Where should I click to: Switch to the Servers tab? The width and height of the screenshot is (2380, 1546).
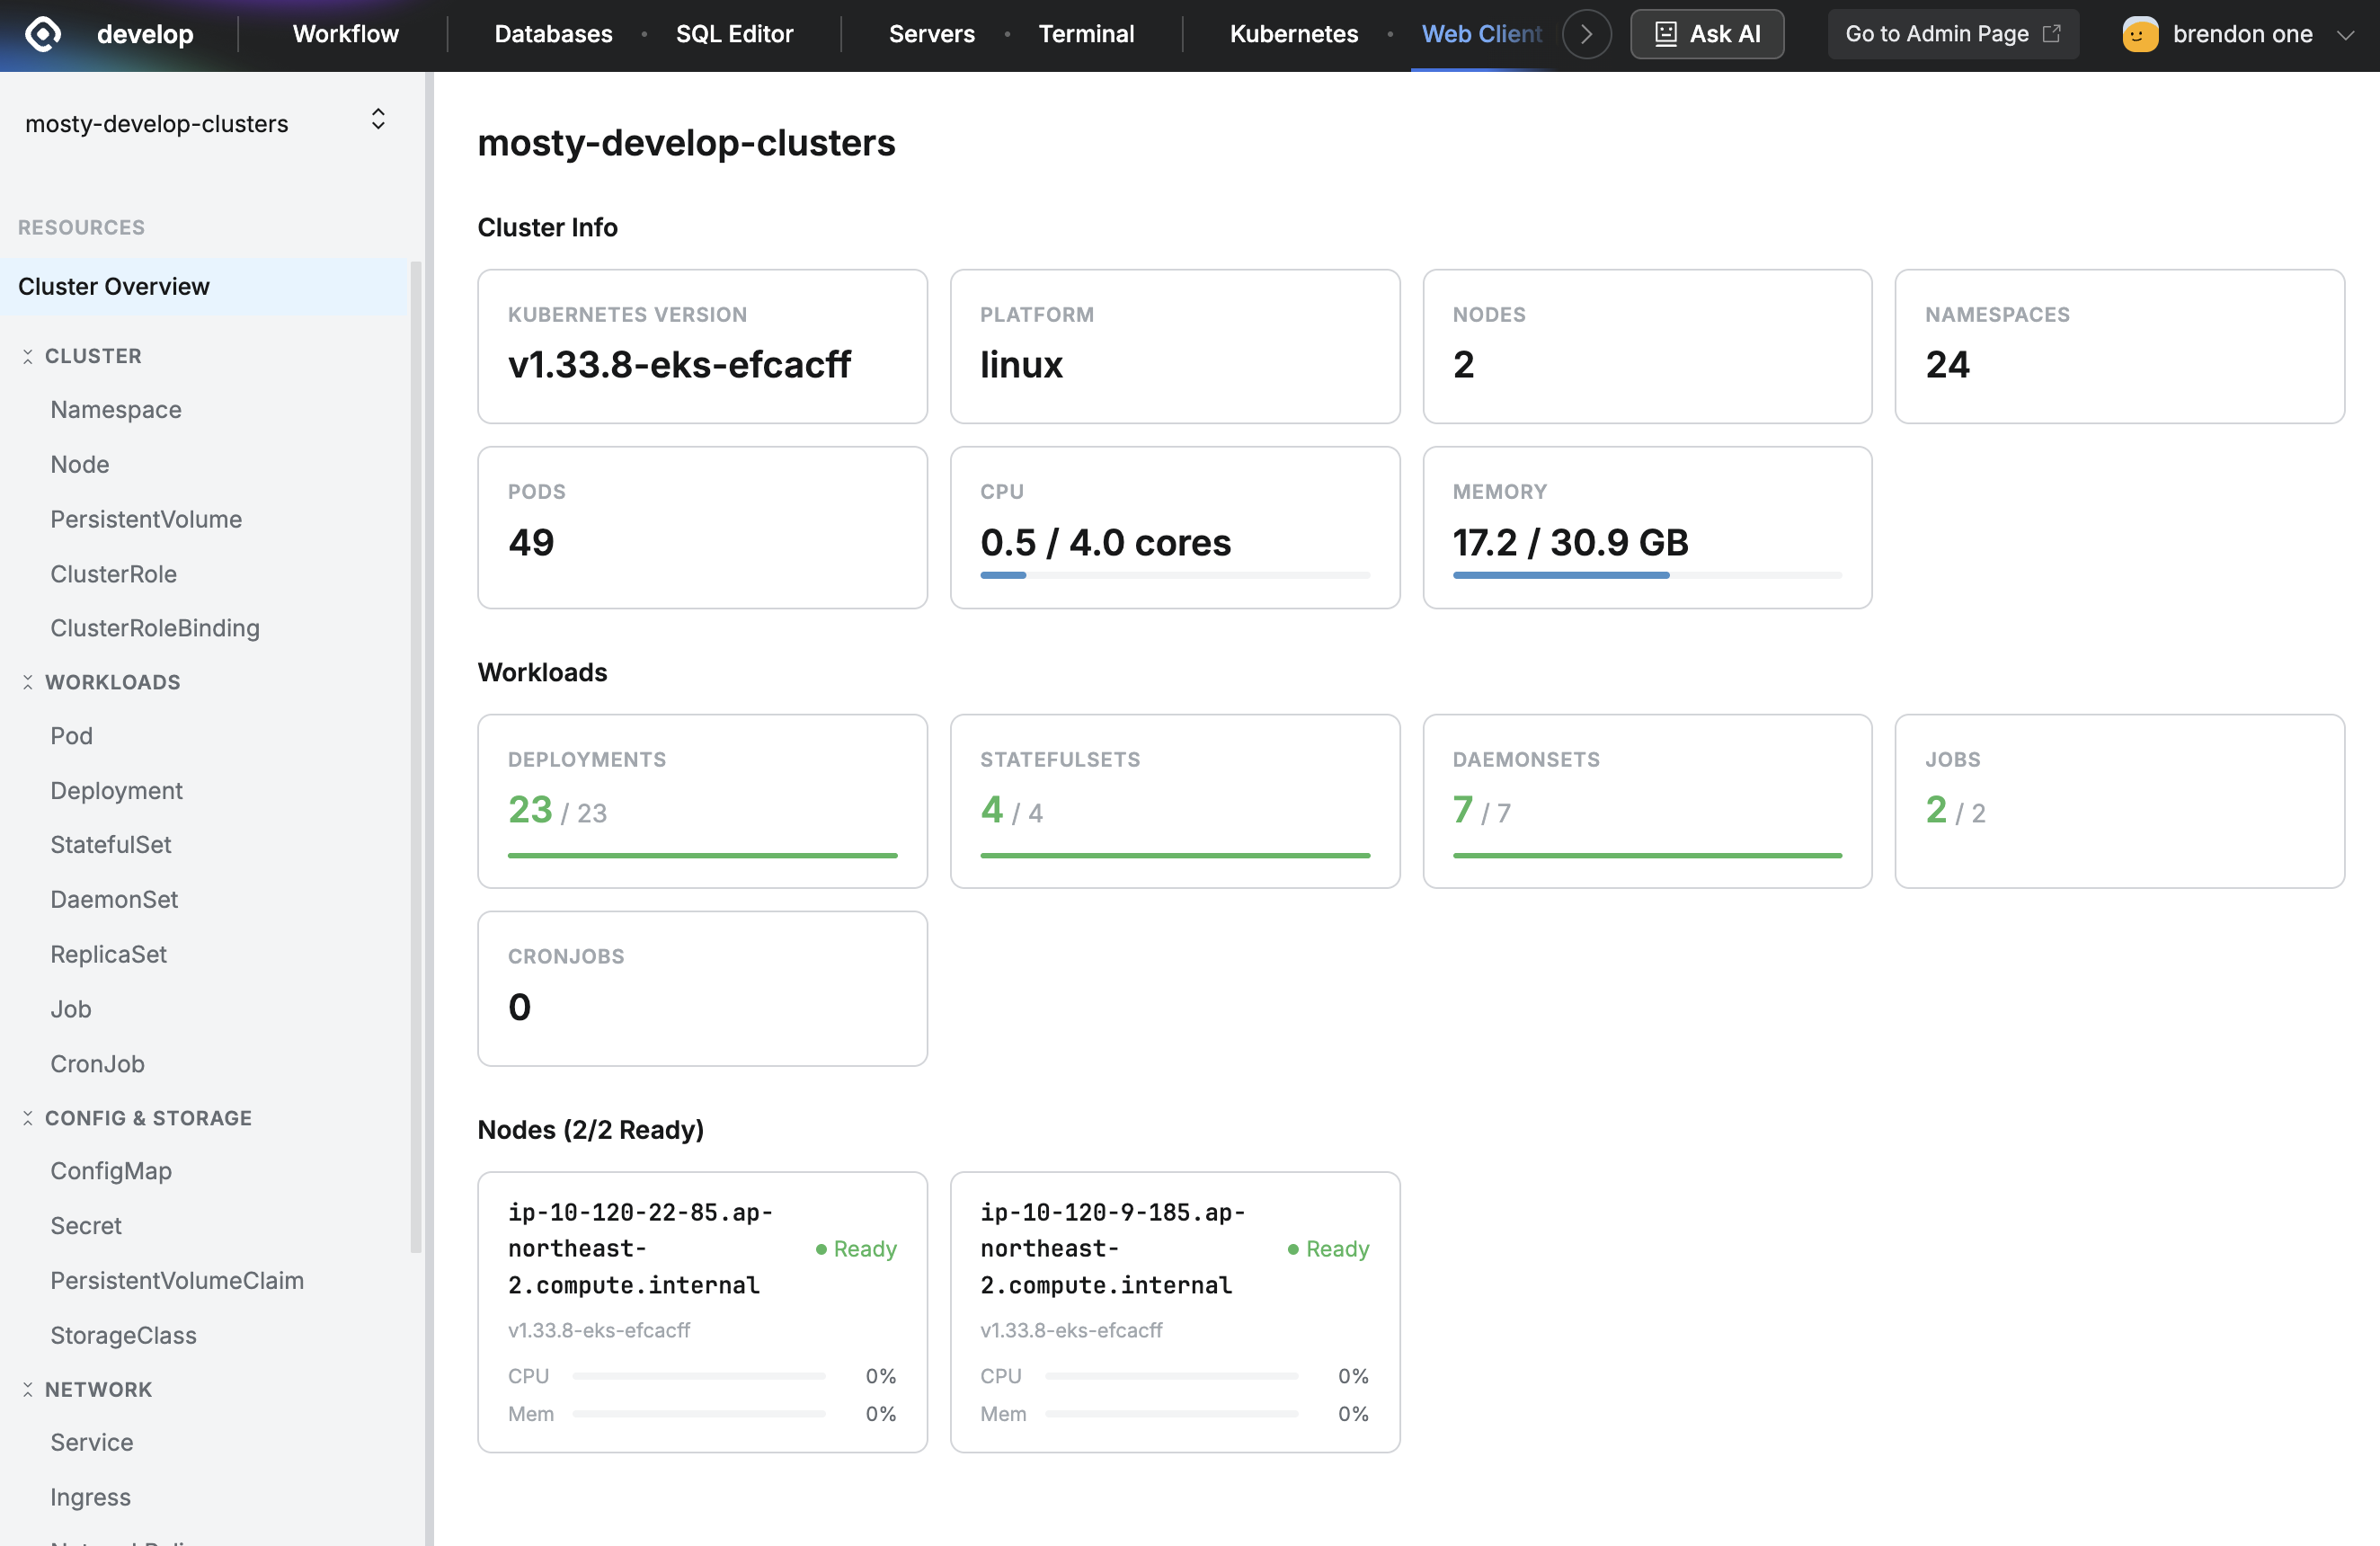tap(931, 34)
